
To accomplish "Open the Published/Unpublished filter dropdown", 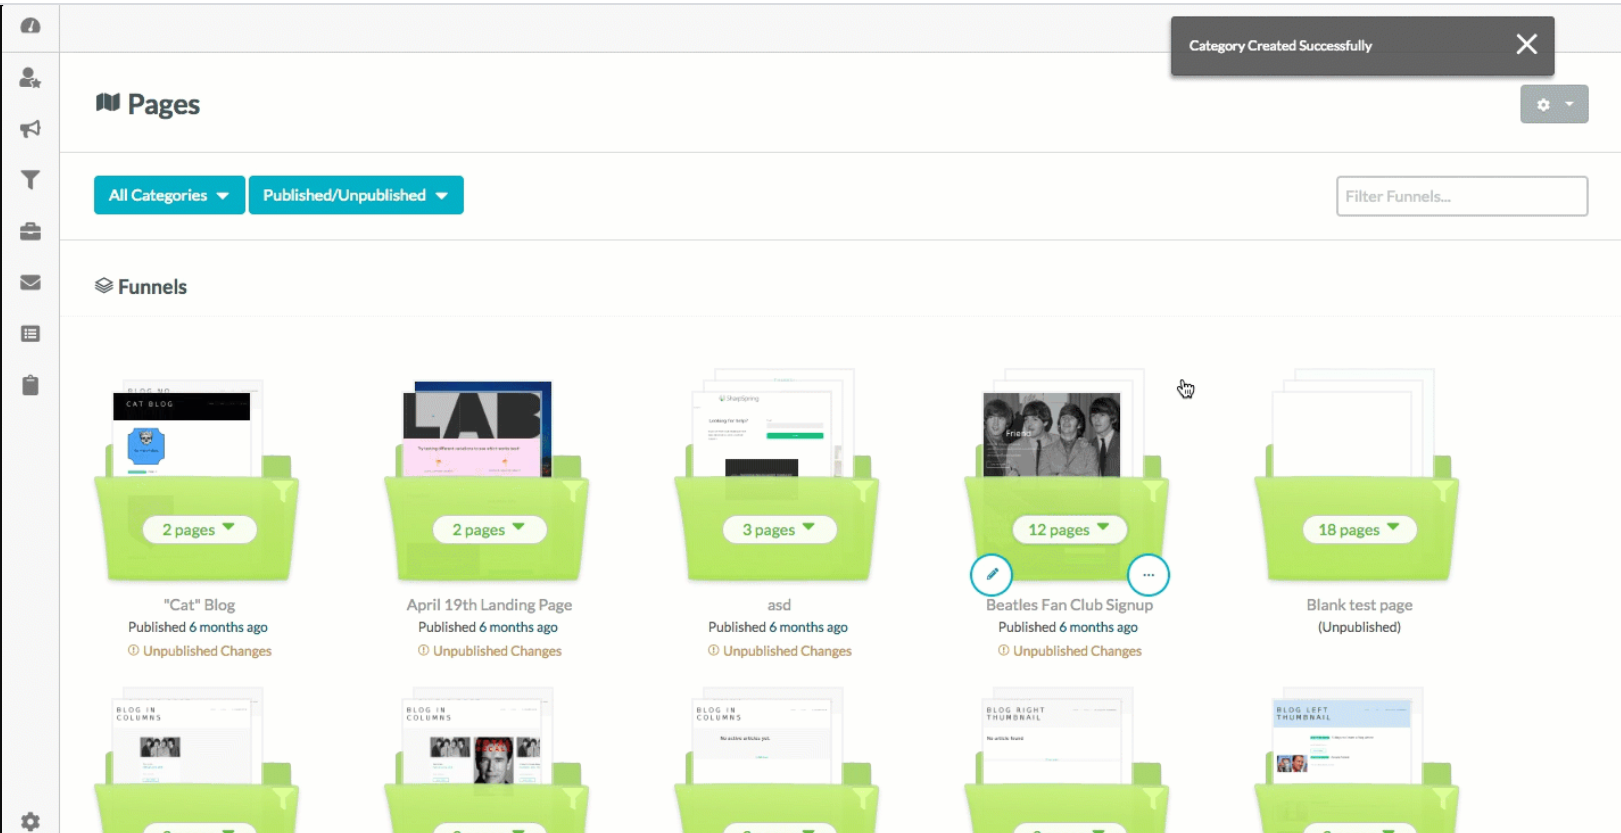I will pyautogui.click(x=356, y=195).
